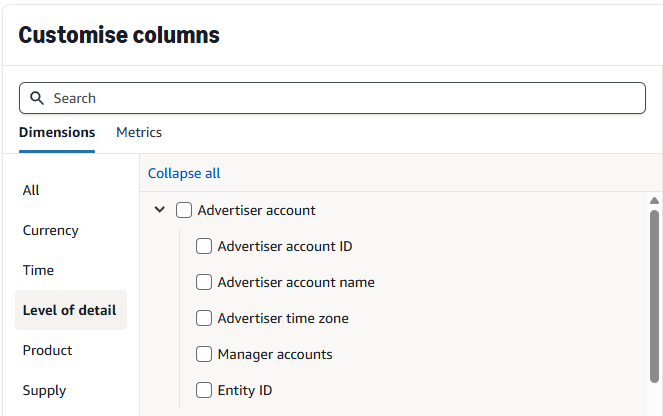
Task: Check the Advertiser account name box
Action: pyautogui.click(x=204, y=282)
